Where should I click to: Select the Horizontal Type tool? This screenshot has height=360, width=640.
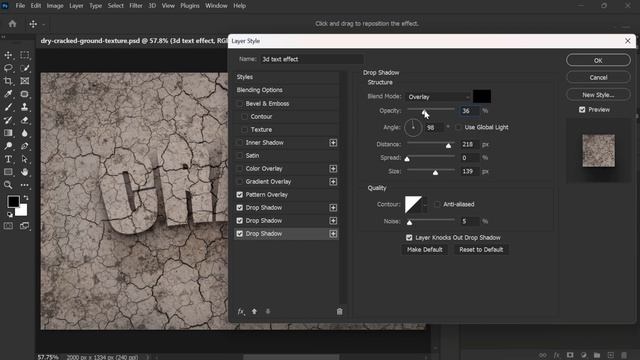(x=8, y=159)
